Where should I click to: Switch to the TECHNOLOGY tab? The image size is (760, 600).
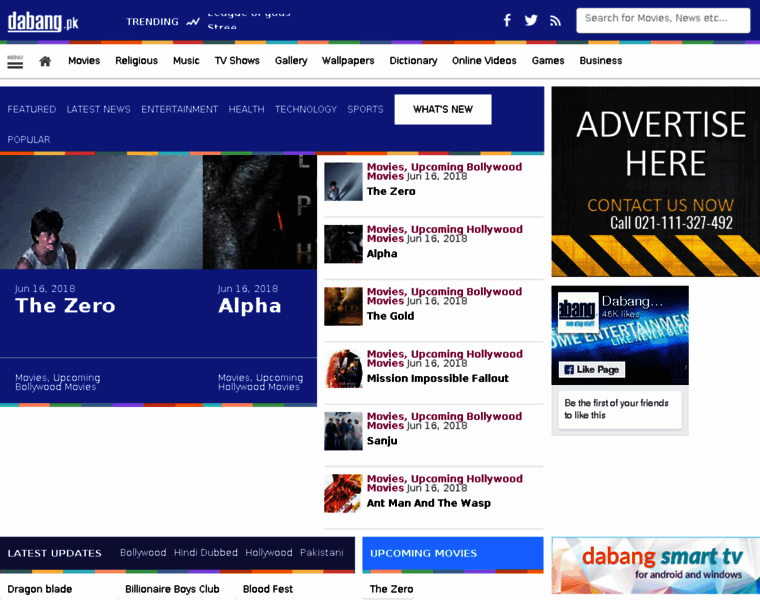(305, 110)
